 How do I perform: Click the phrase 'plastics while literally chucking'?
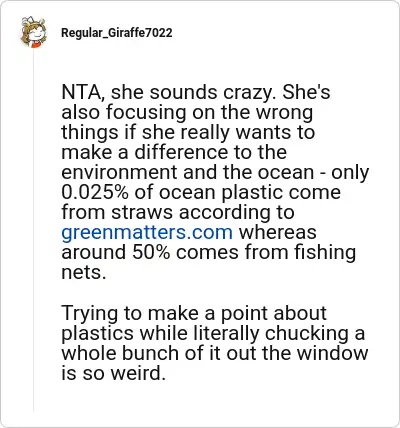(205, 333)
